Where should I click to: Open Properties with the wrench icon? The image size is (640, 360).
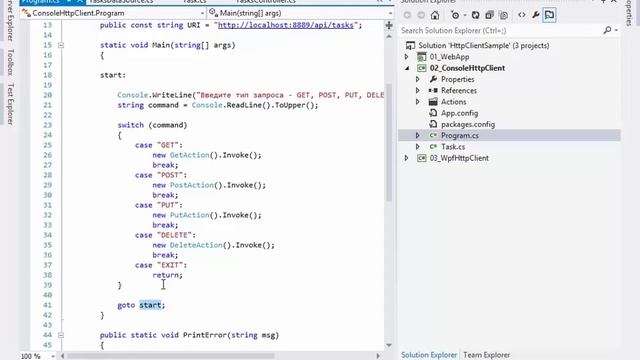(536, 15)
